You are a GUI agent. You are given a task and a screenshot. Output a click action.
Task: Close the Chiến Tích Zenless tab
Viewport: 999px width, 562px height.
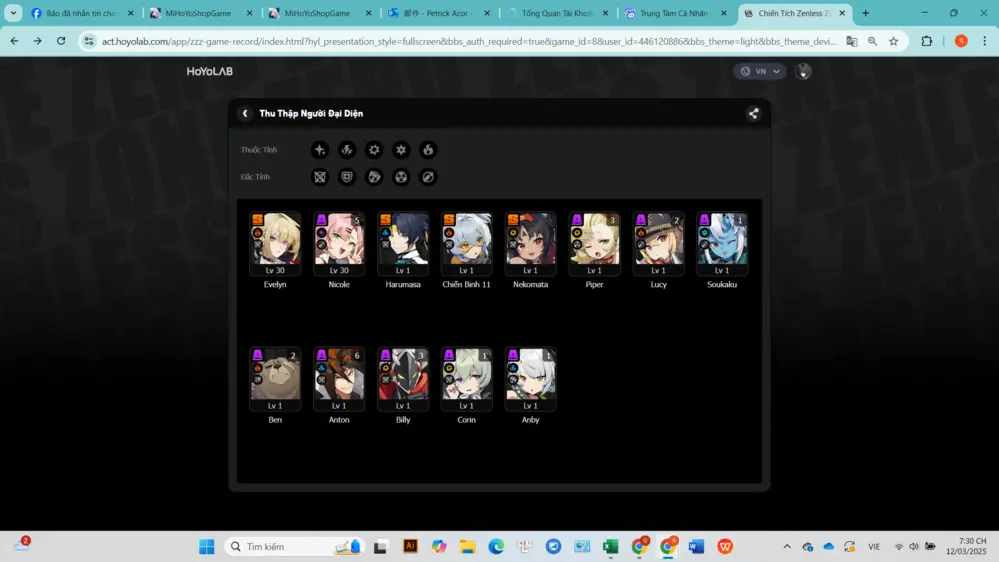coord(842,13)
